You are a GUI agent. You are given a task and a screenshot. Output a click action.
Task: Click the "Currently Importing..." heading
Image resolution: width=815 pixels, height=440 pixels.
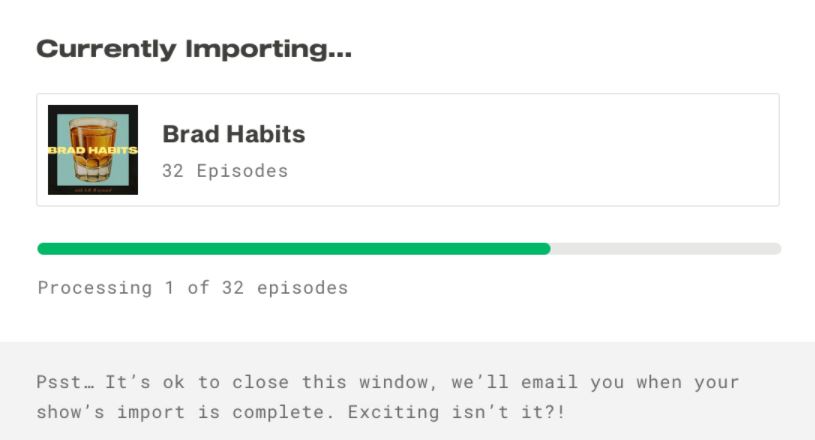(x=194, y=48)
